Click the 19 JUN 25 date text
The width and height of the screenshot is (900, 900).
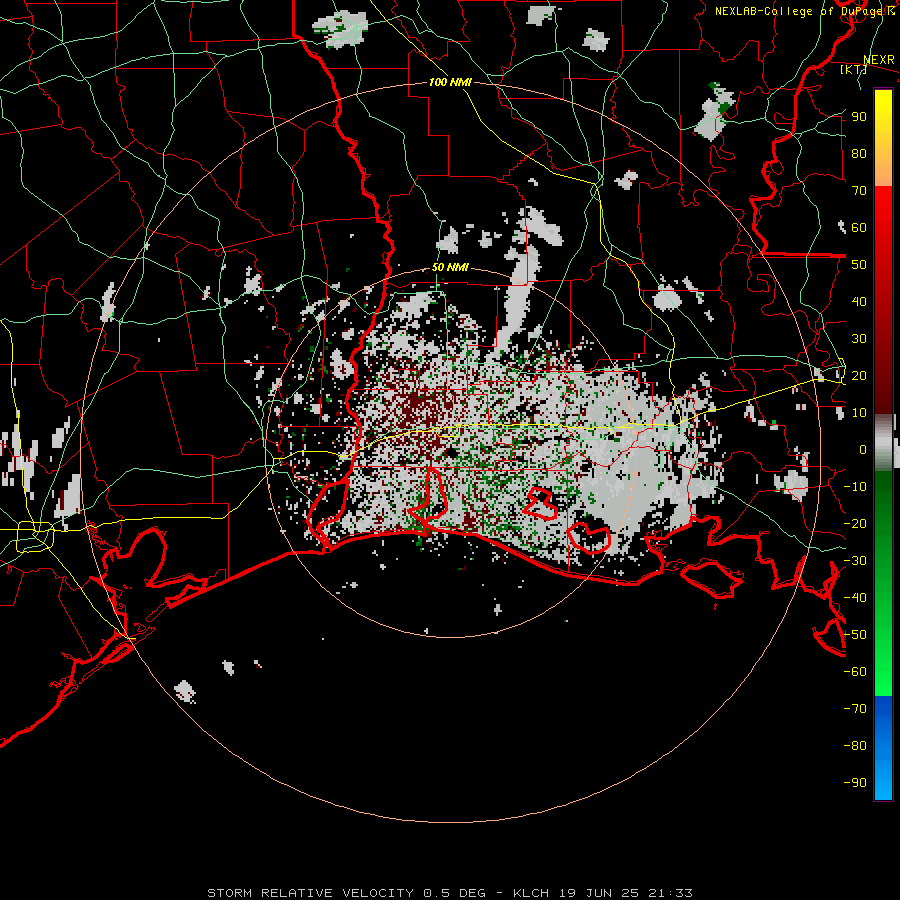pos(599,893)
